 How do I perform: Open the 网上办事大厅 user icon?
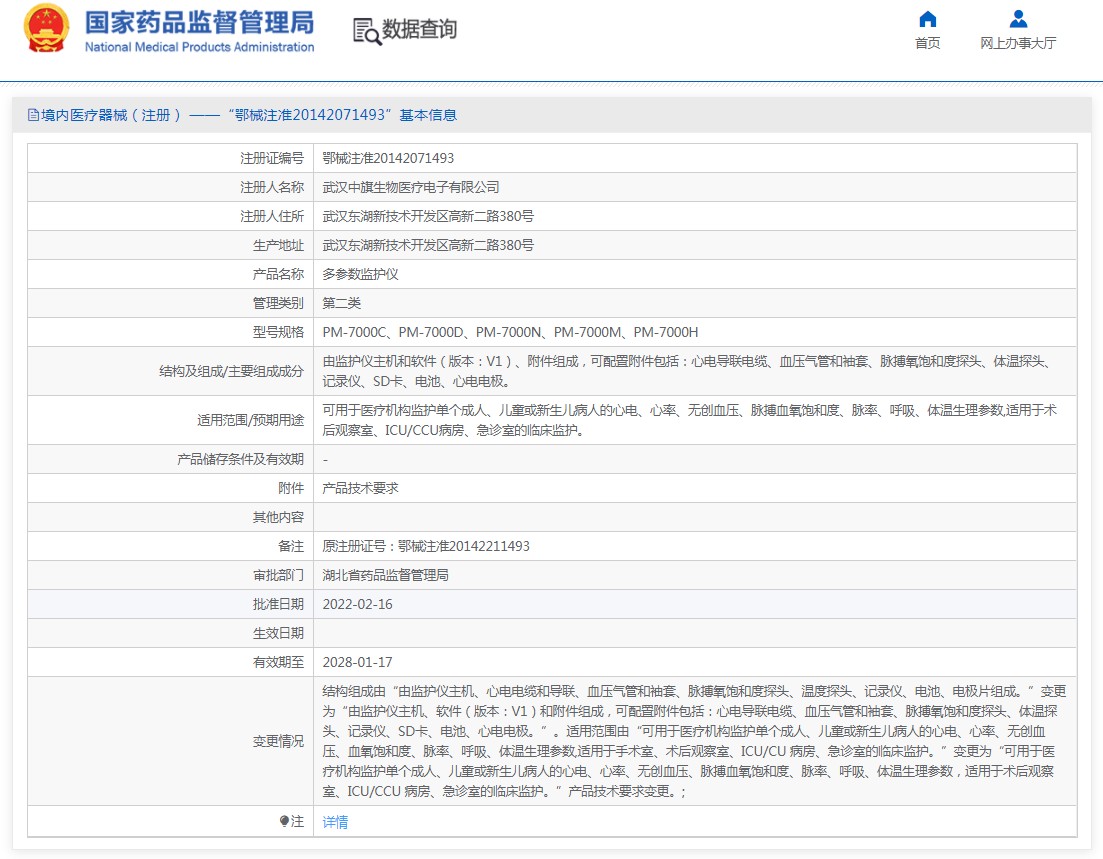coord(1018,19)
